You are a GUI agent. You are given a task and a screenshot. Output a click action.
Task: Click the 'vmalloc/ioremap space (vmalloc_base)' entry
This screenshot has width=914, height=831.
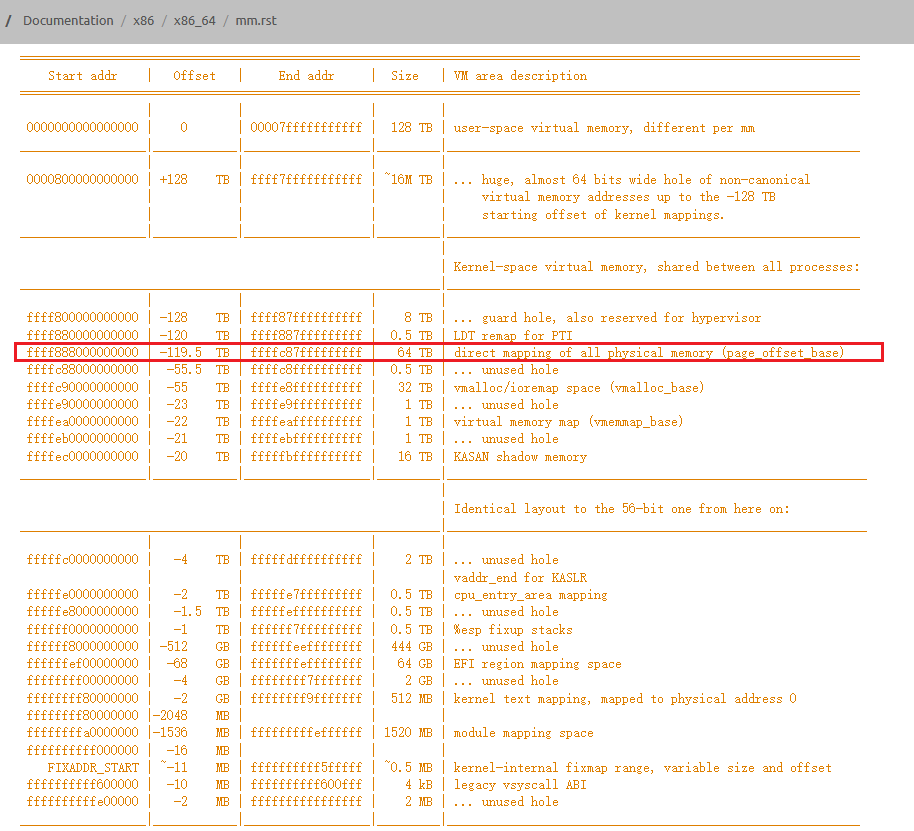(578, 388)
